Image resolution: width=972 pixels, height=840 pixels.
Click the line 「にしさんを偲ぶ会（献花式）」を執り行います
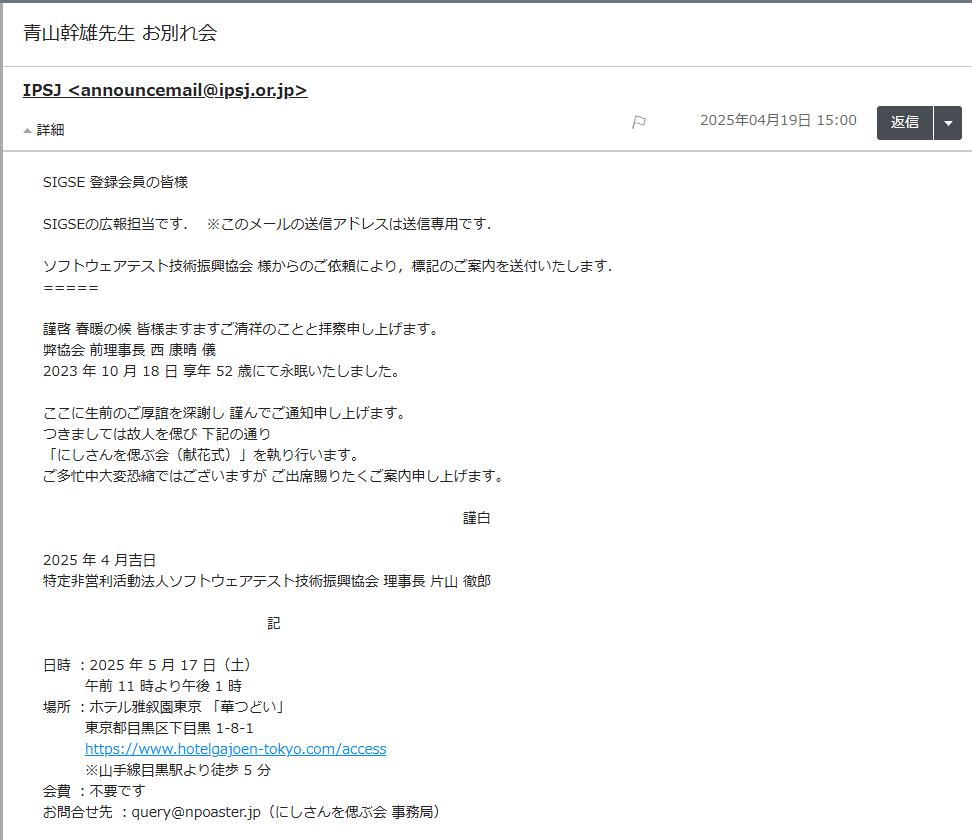coord(203,455)
